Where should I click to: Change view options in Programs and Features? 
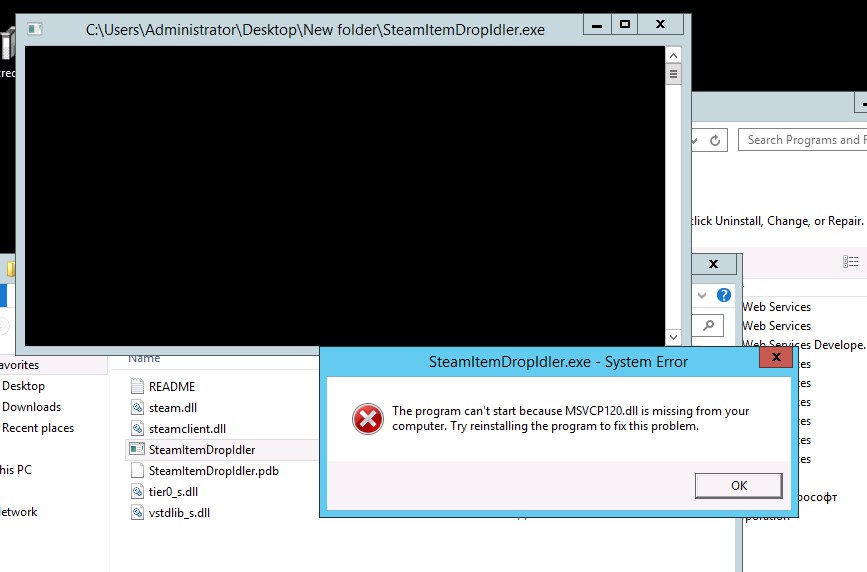coord(850,262)
